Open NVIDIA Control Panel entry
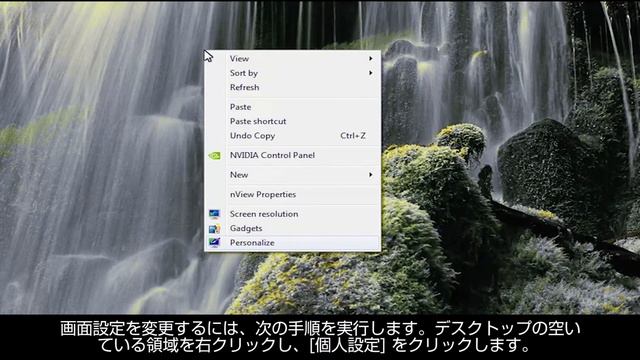 click(x=292, y=155)
